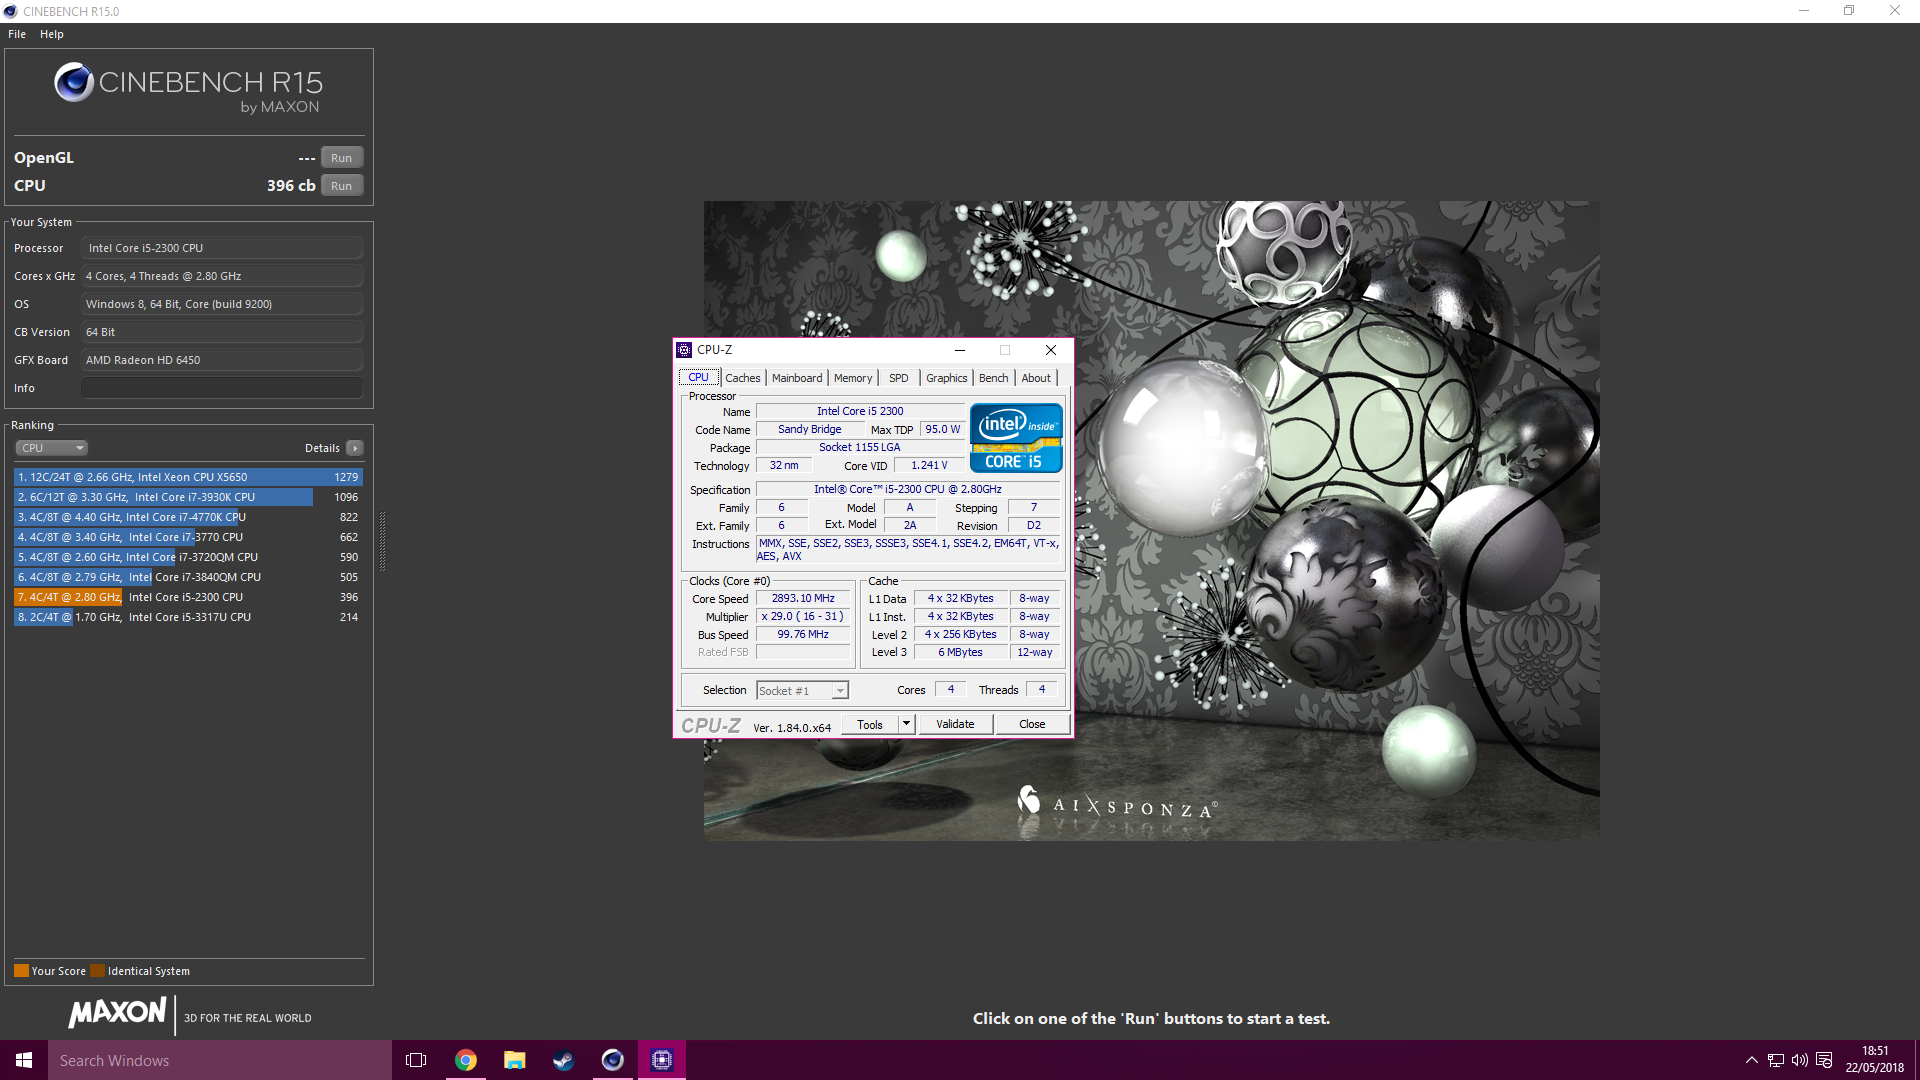This screenshot has width=1920, height=1080.
Task: Minimize the CPU-Z window
Action: (x=960, y=350)
